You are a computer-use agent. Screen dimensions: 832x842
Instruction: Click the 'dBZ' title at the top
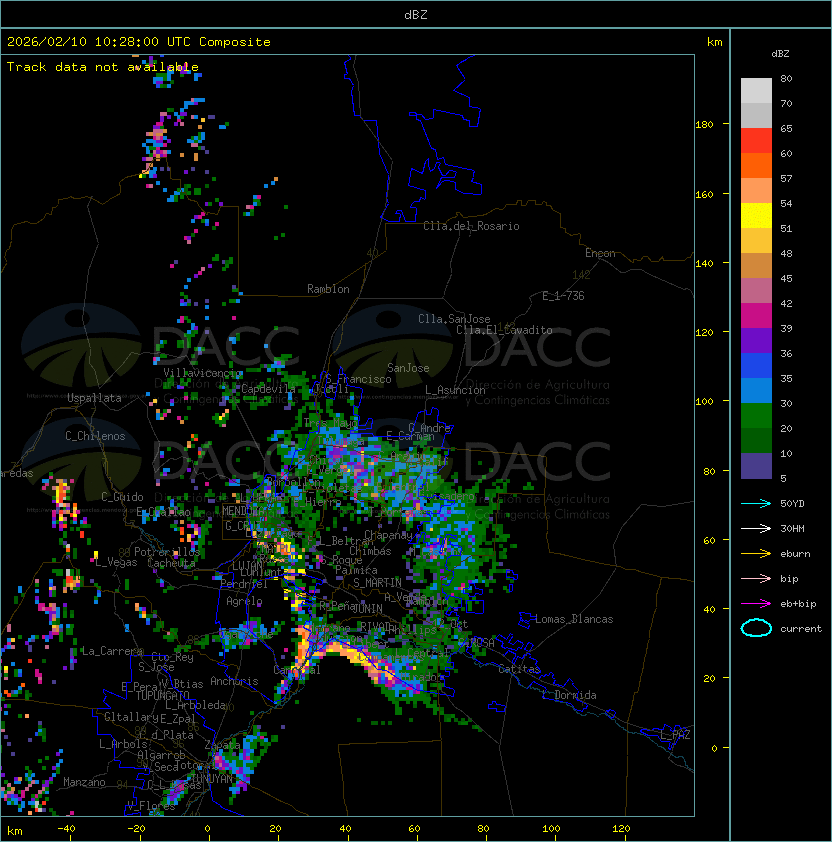pyautogui.click(x=416, y=15)
